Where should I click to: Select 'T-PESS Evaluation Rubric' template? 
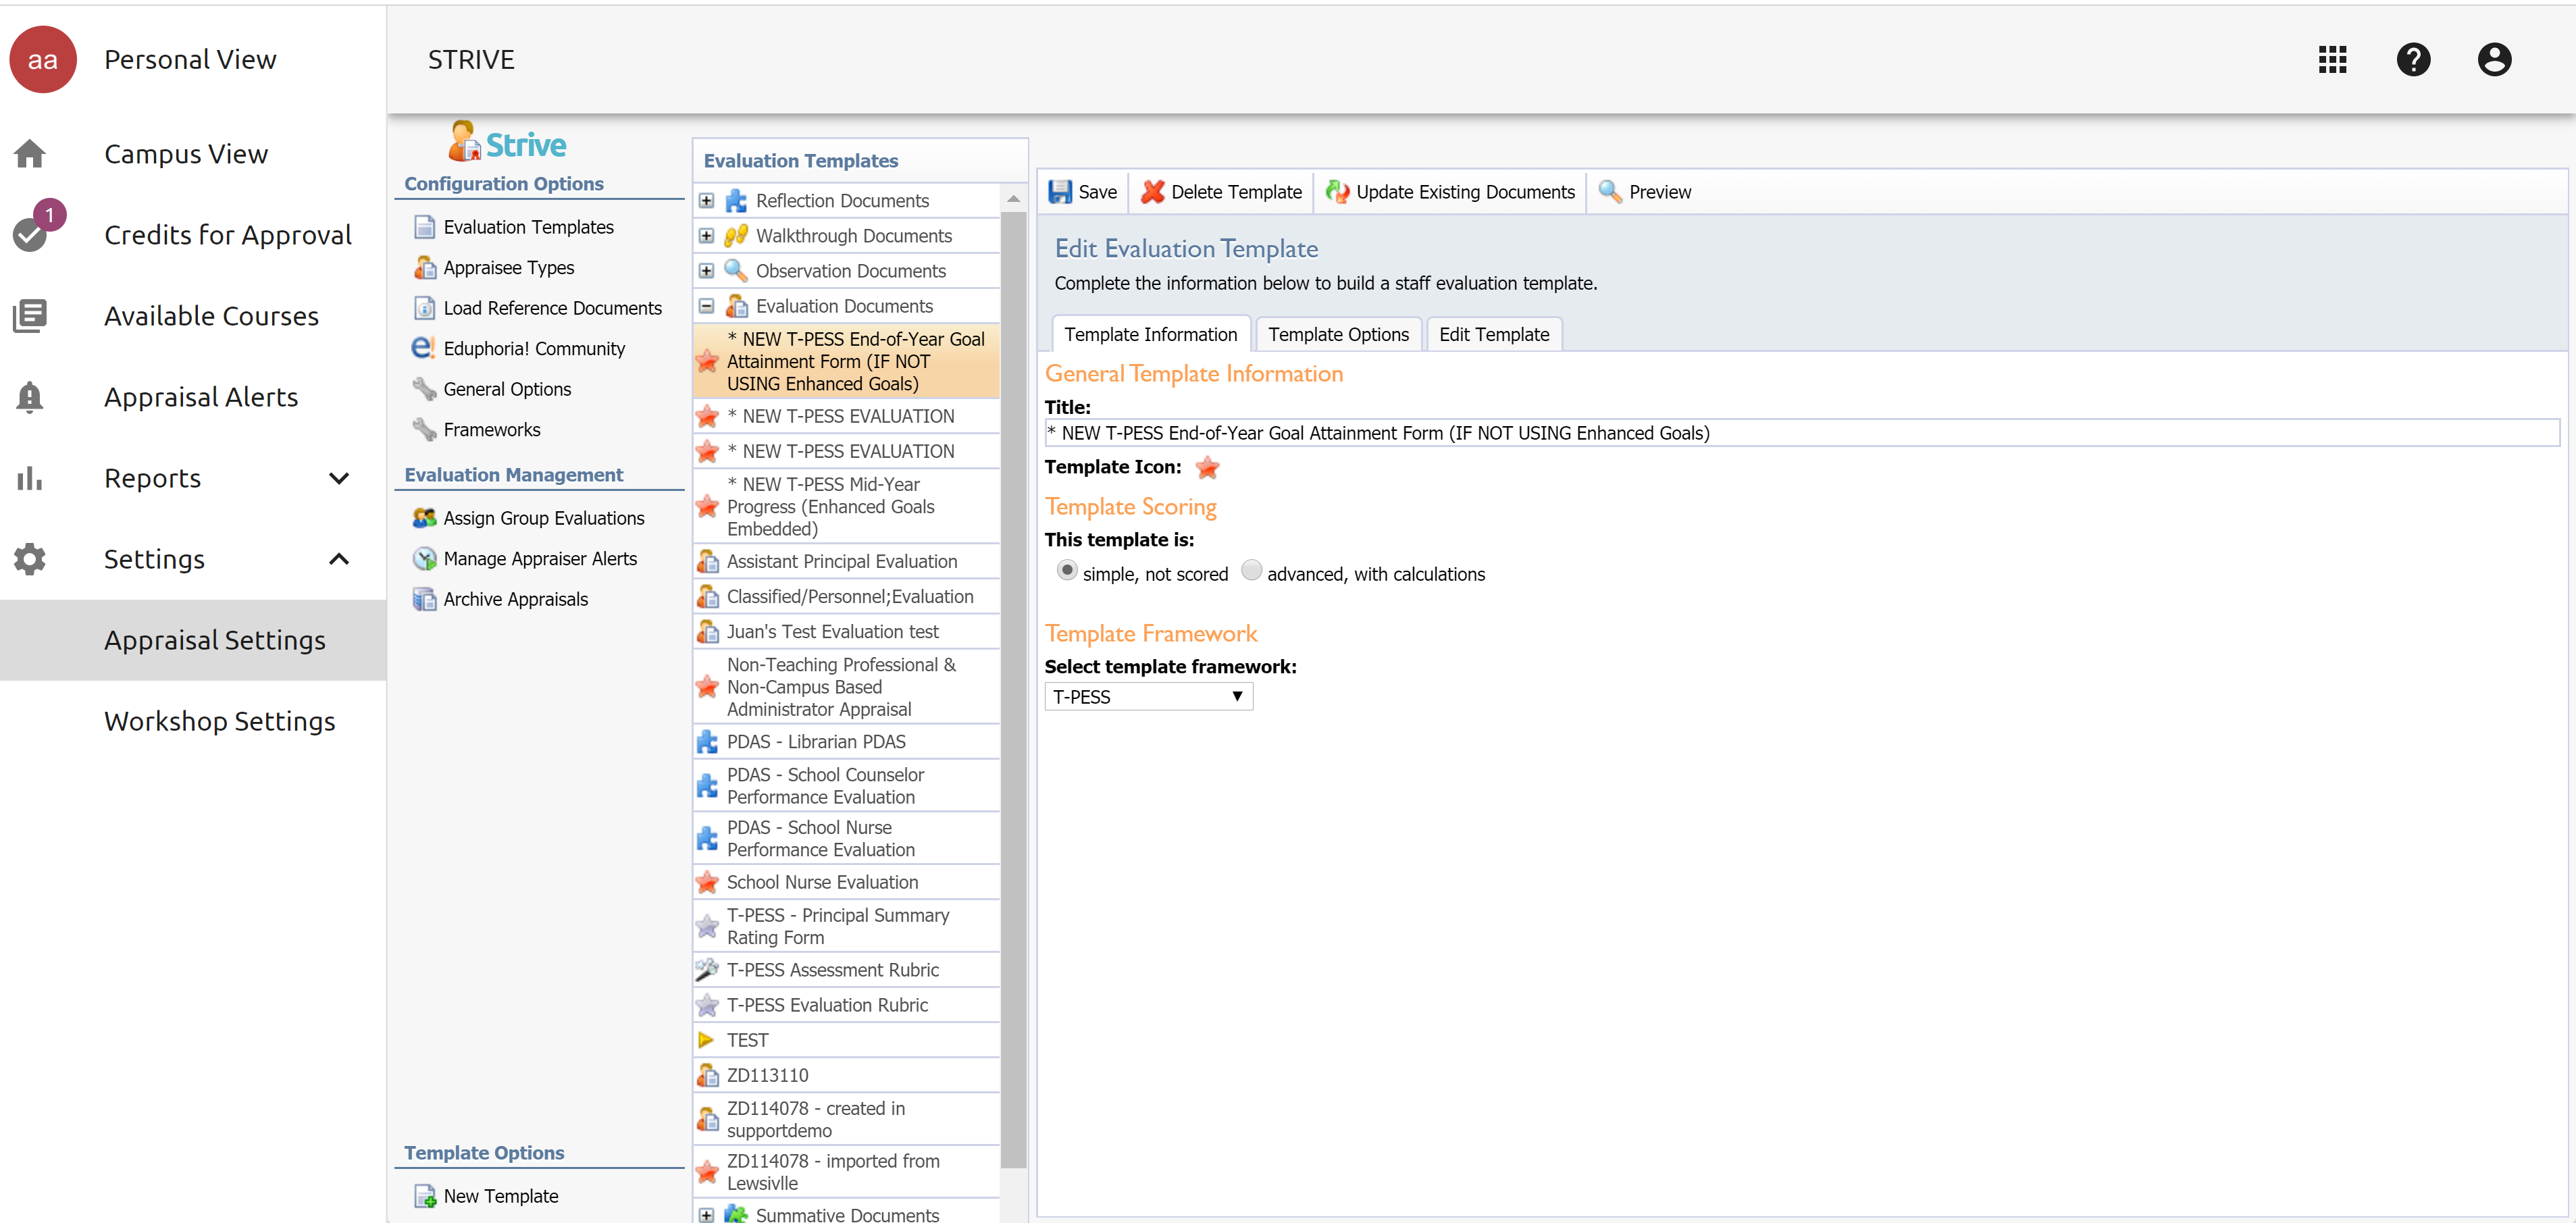[x=846, y=1005]
